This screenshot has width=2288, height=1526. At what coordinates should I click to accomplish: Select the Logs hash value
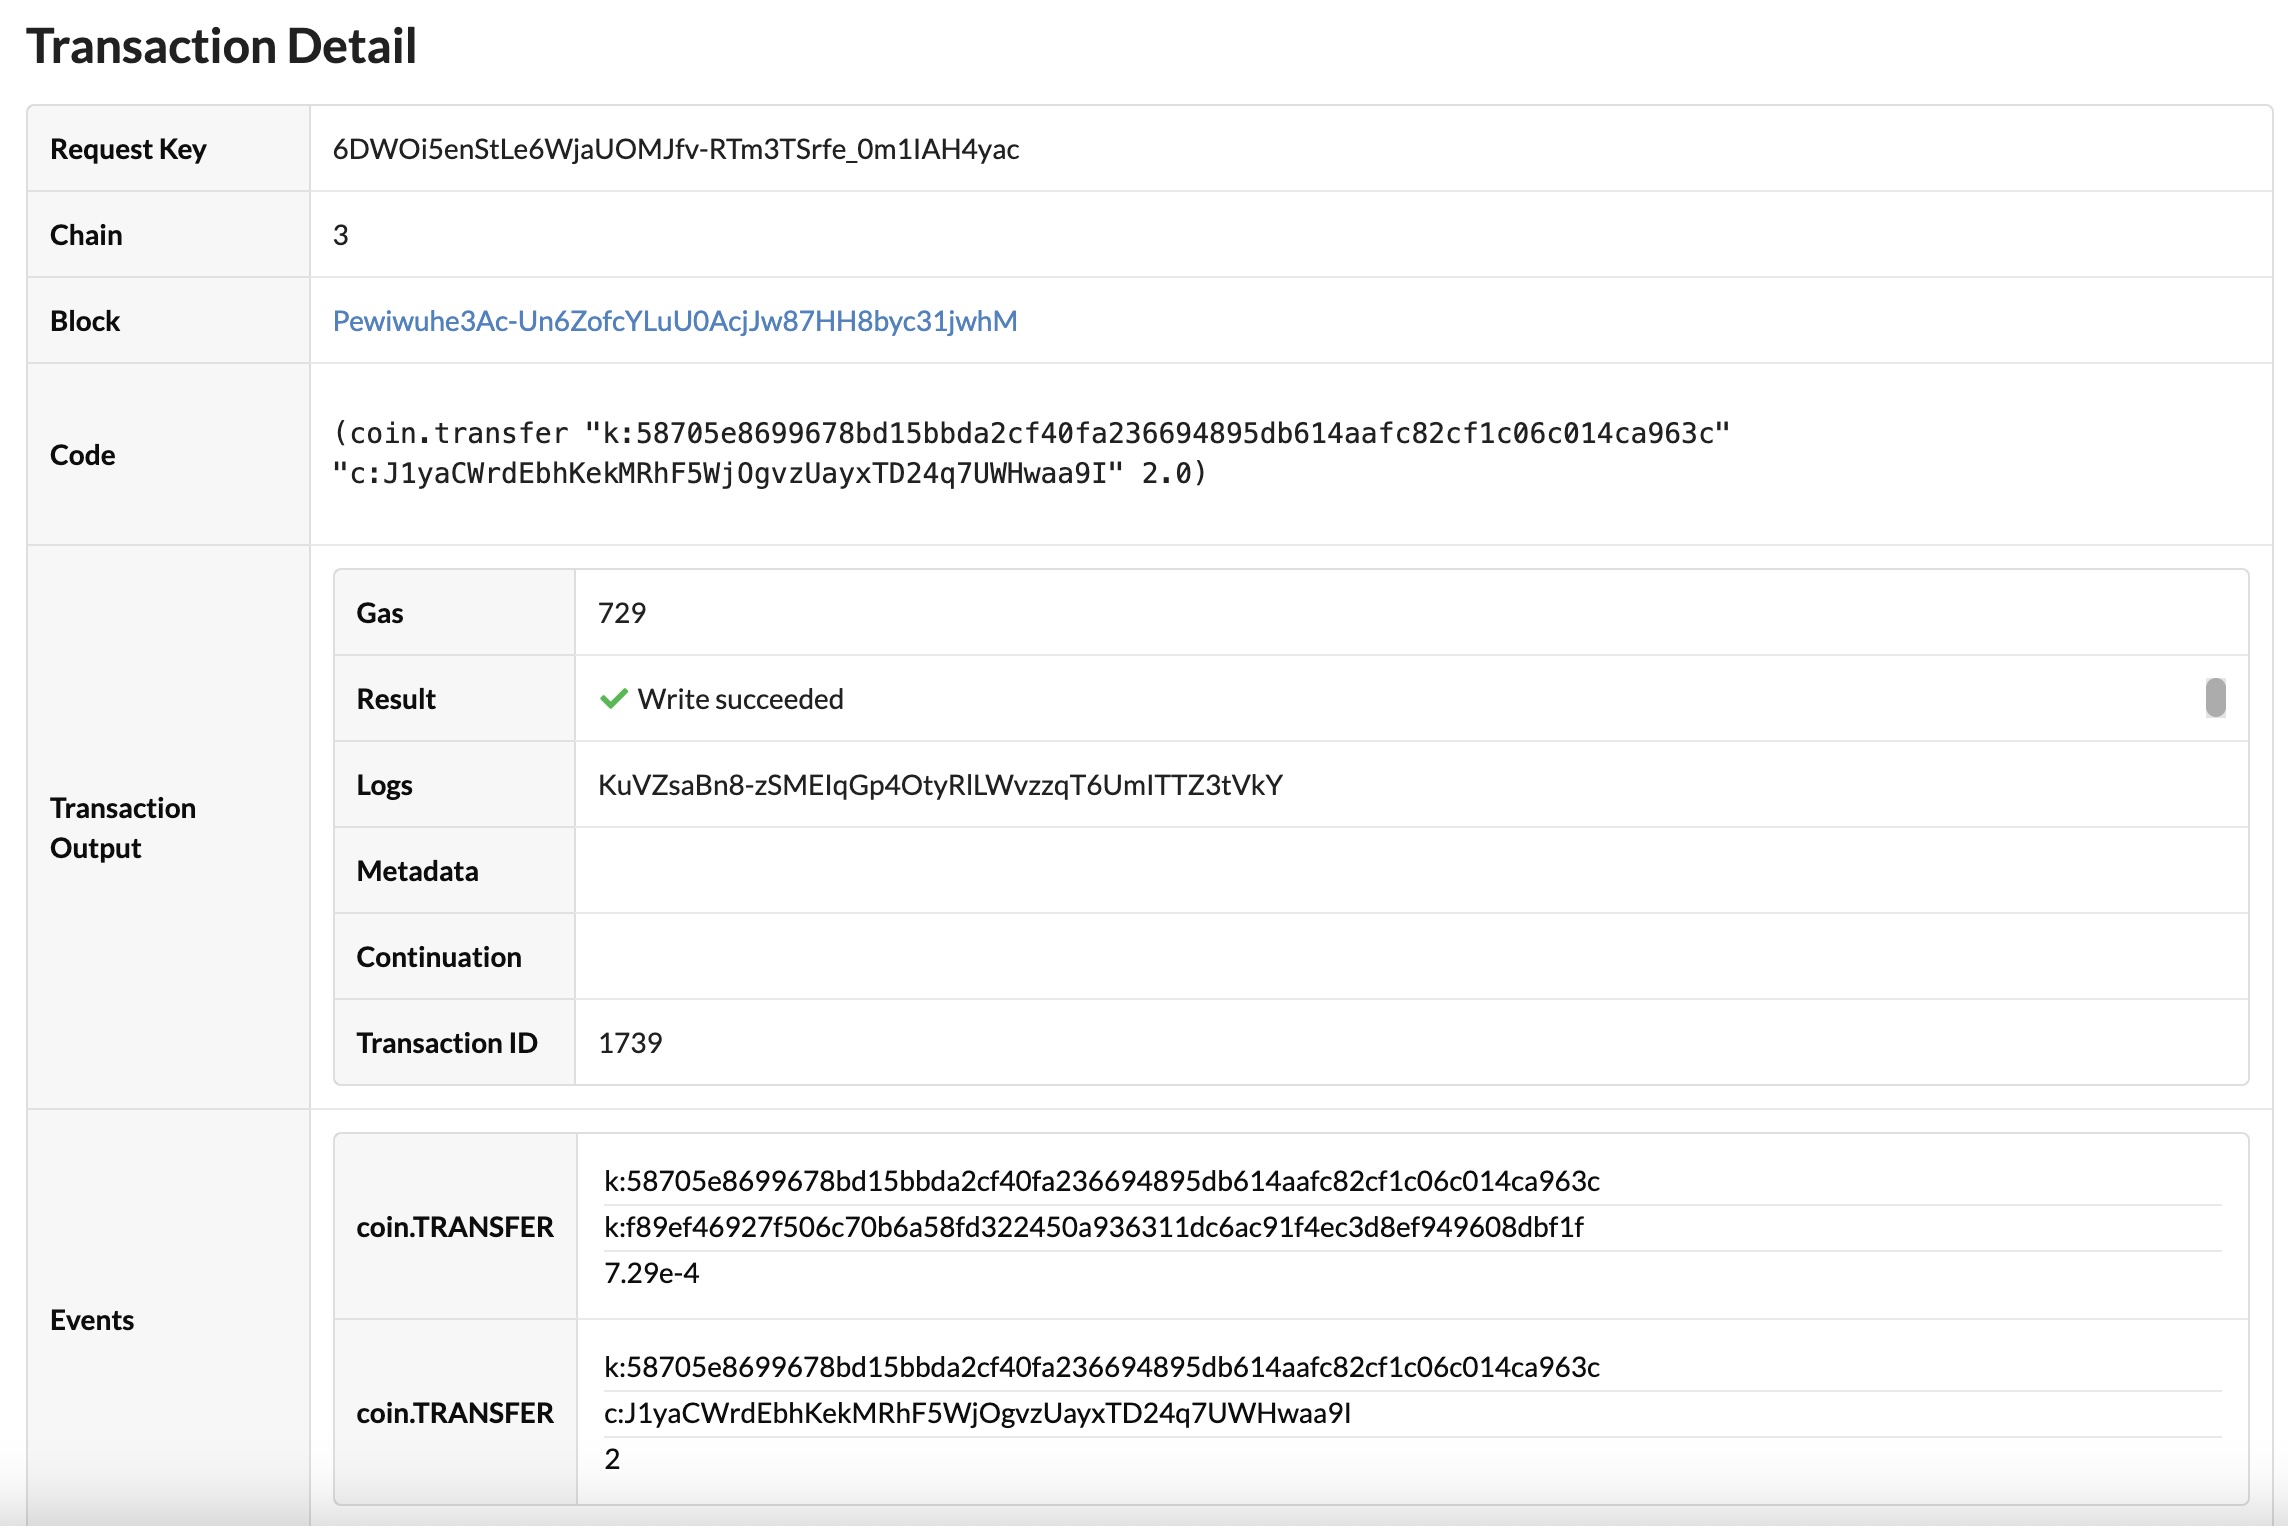point(941,785)
